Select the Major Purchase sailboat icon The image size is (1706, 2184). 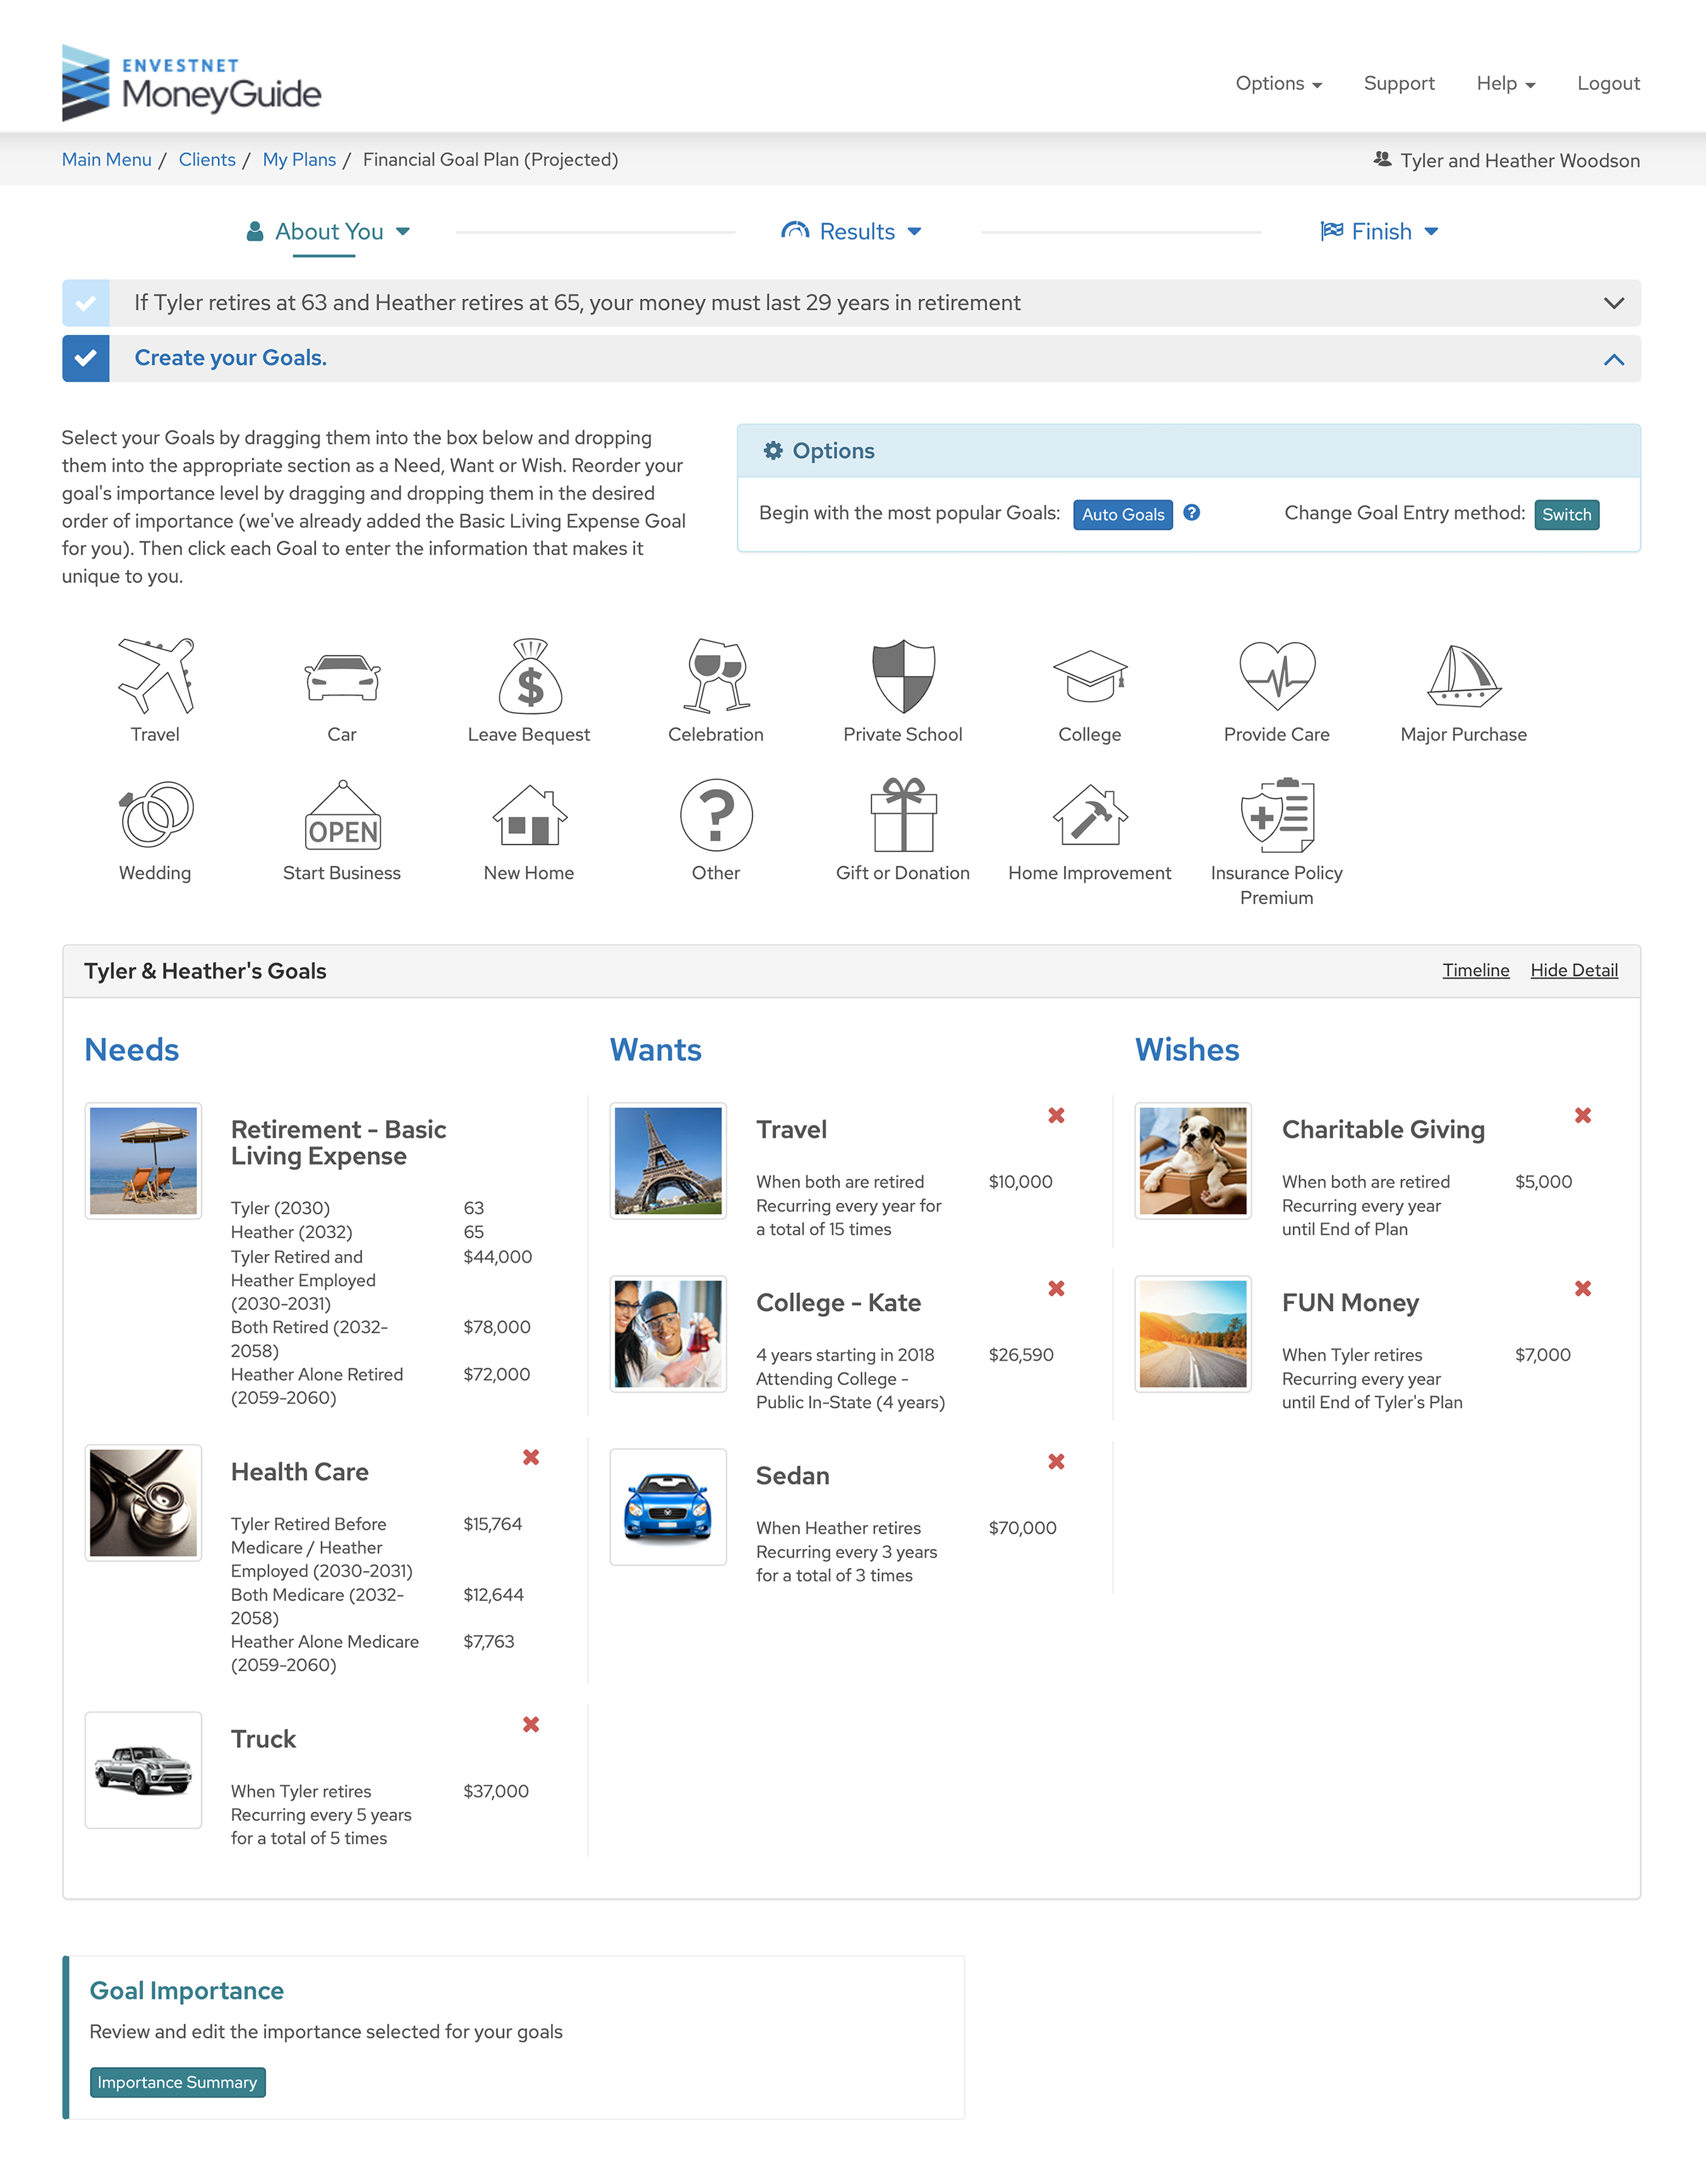point(1464,676)
